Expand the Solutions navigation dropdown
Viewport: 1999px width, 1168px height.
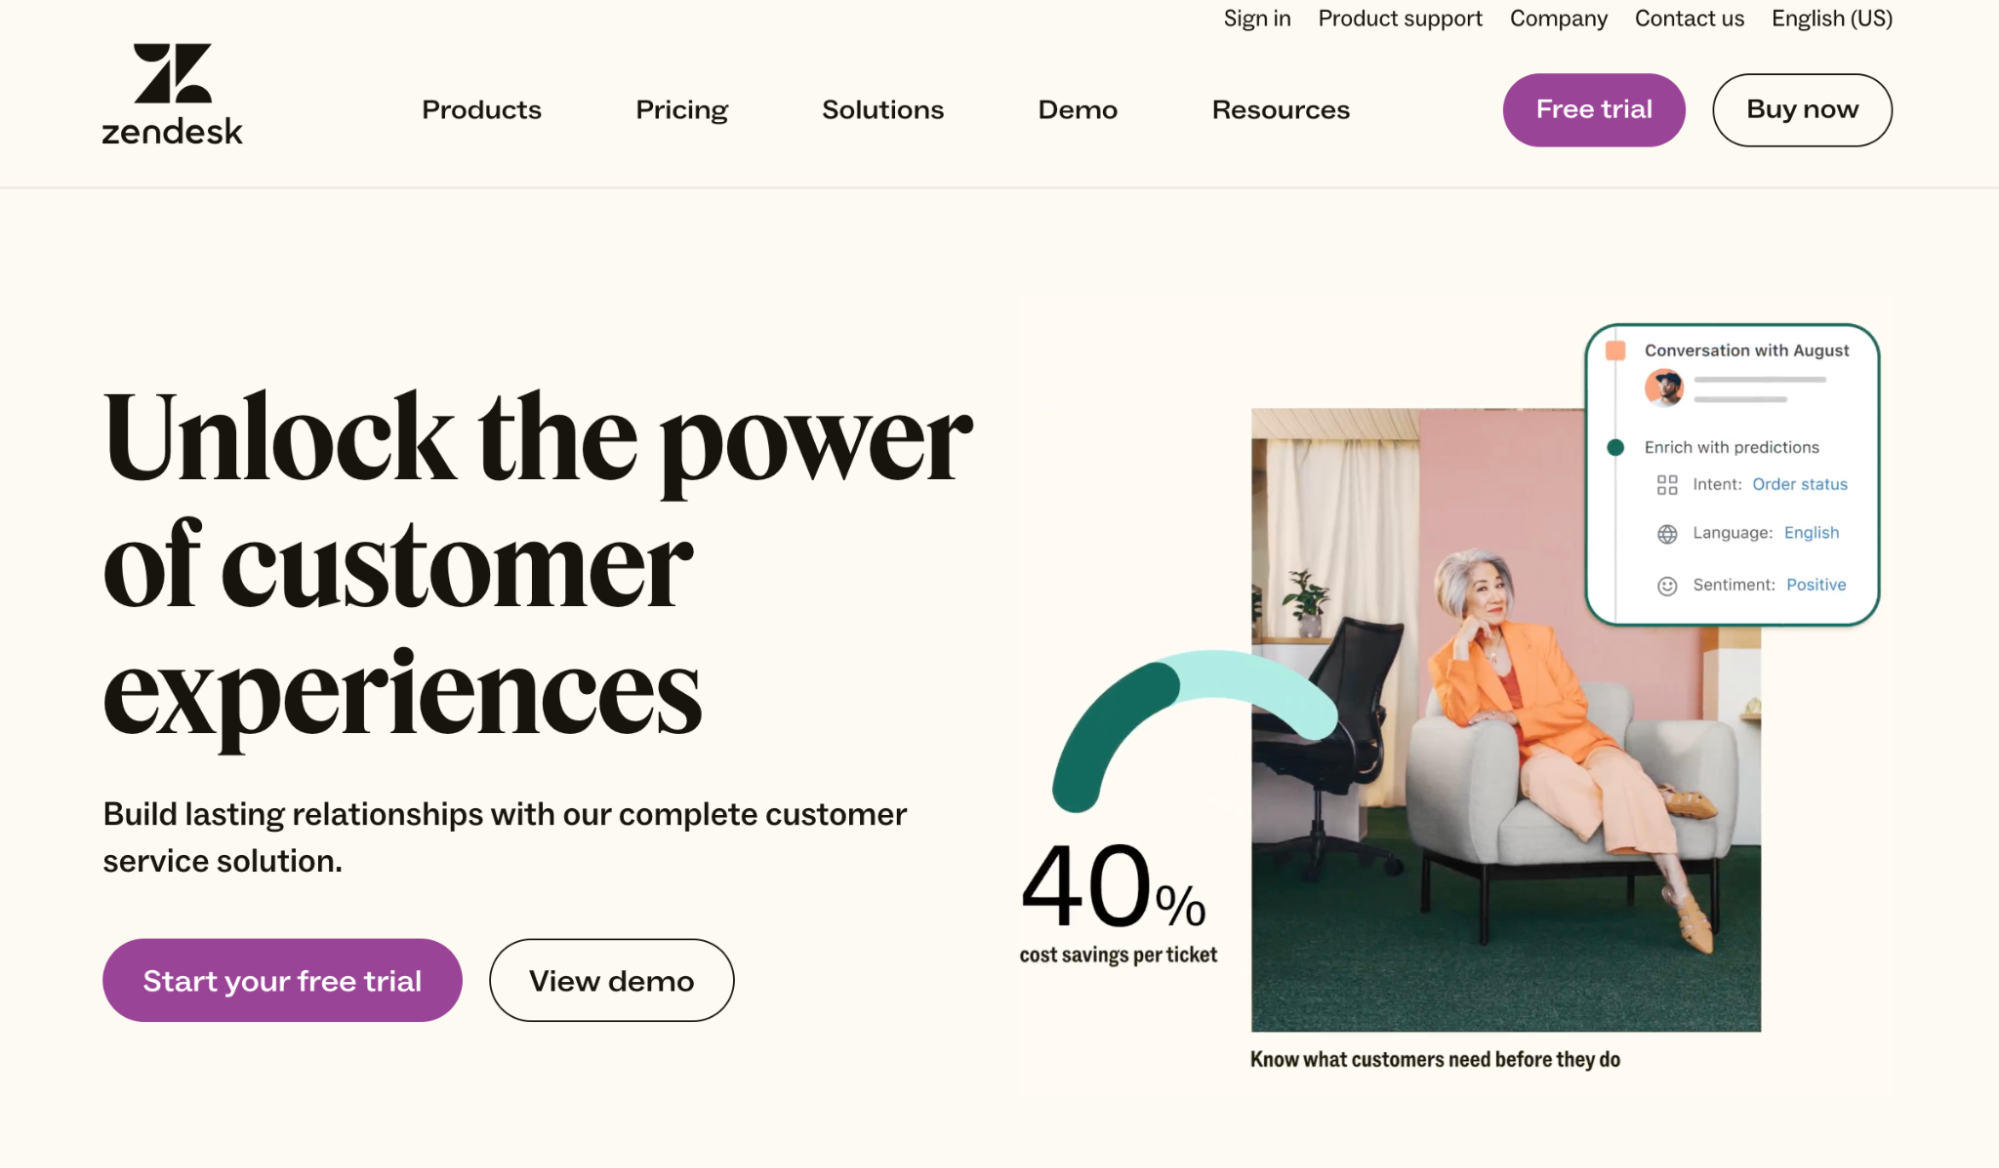881,110
